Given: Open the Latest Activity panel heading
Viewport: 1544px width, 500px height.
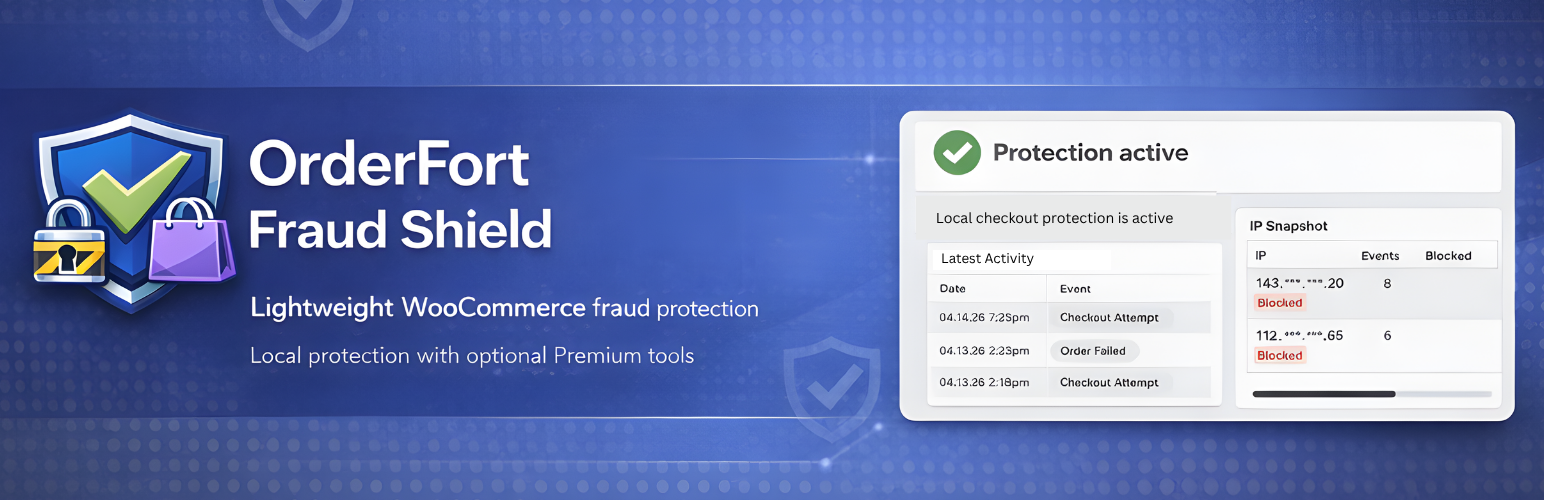Looking at the screenshot, I should [x=987, y=259].
